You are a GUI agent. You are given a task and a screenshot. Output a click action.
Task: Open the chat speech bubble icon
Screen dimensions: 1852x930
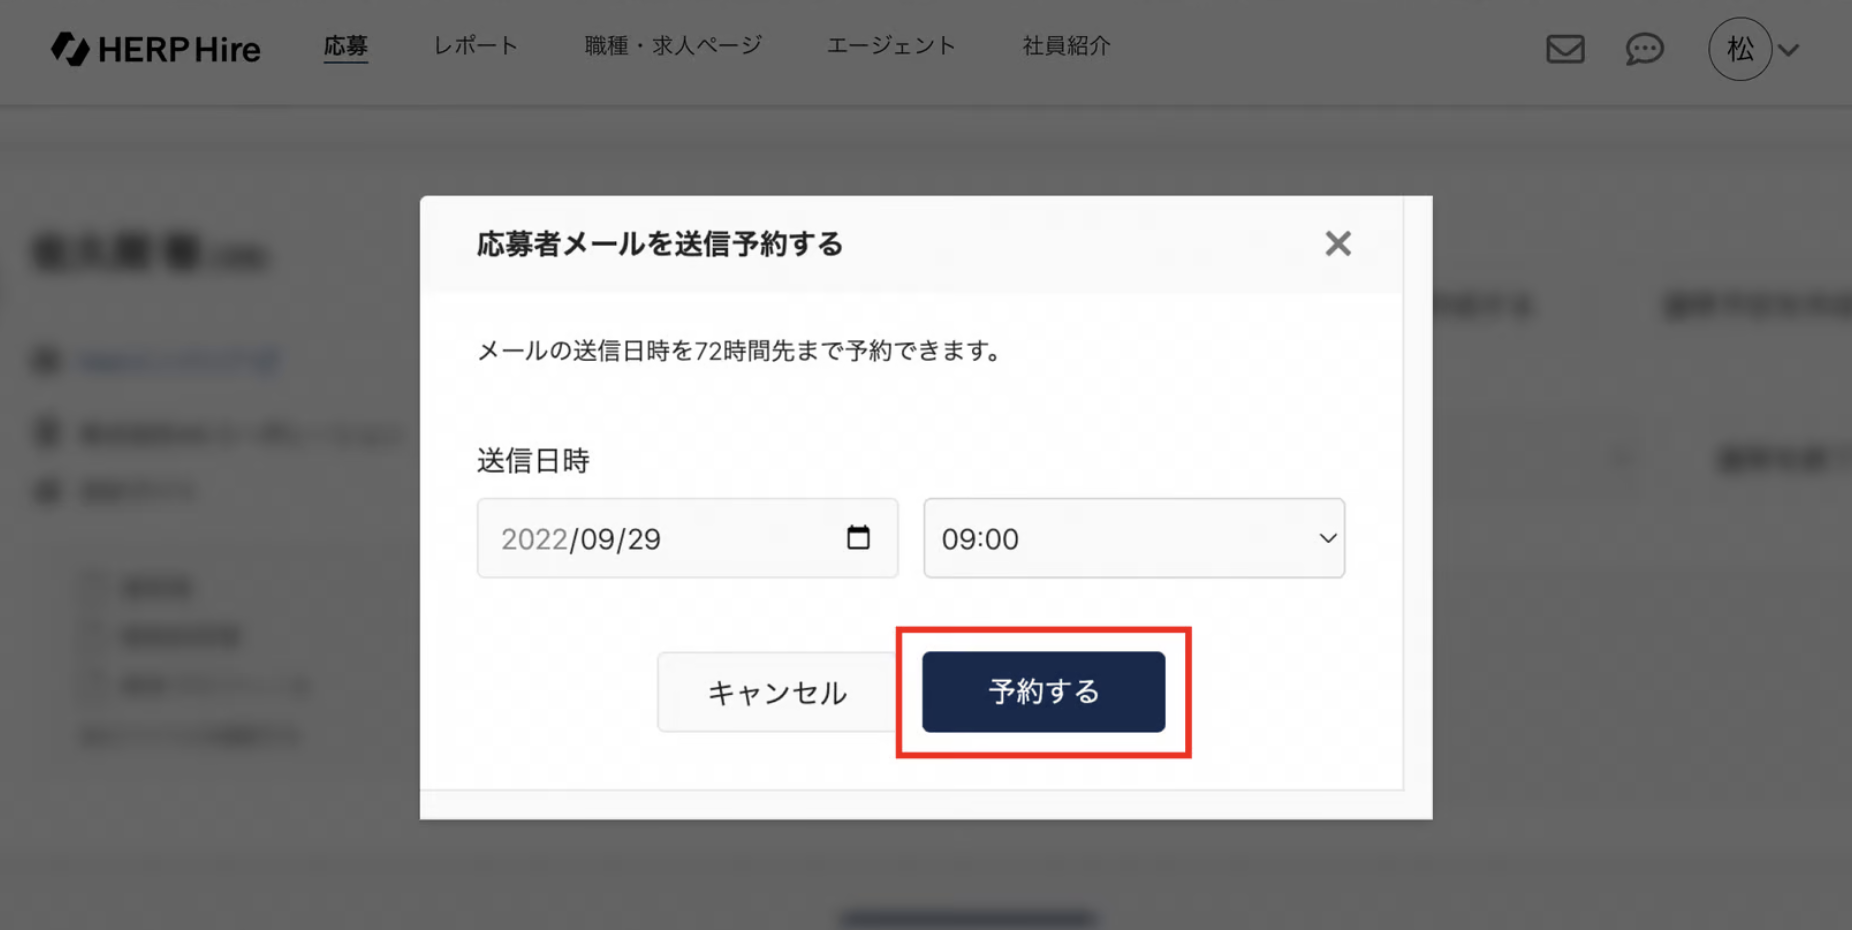pos(1644,48)
